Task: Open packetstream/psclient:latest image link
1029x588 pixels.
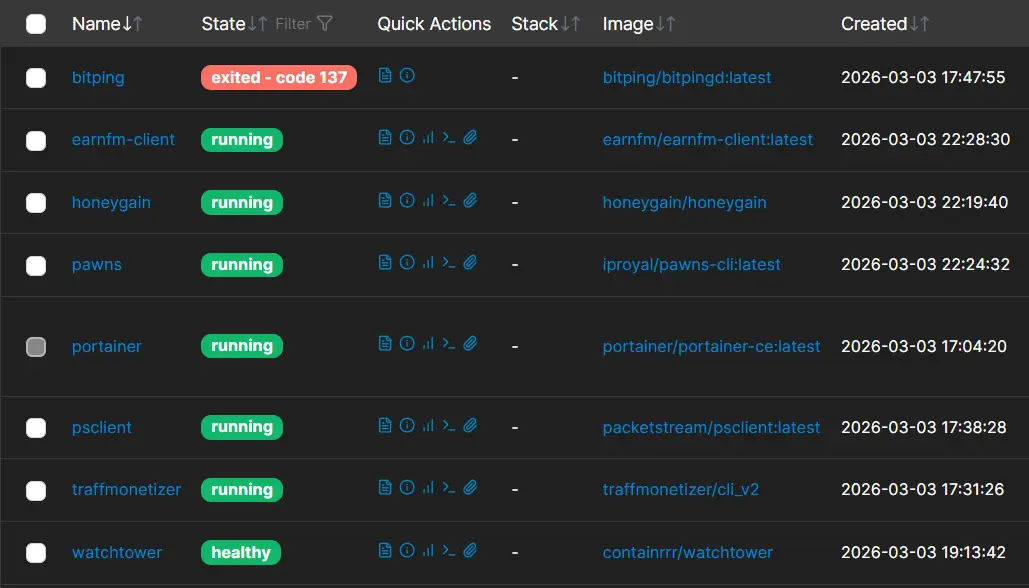Action: (711, 428)
